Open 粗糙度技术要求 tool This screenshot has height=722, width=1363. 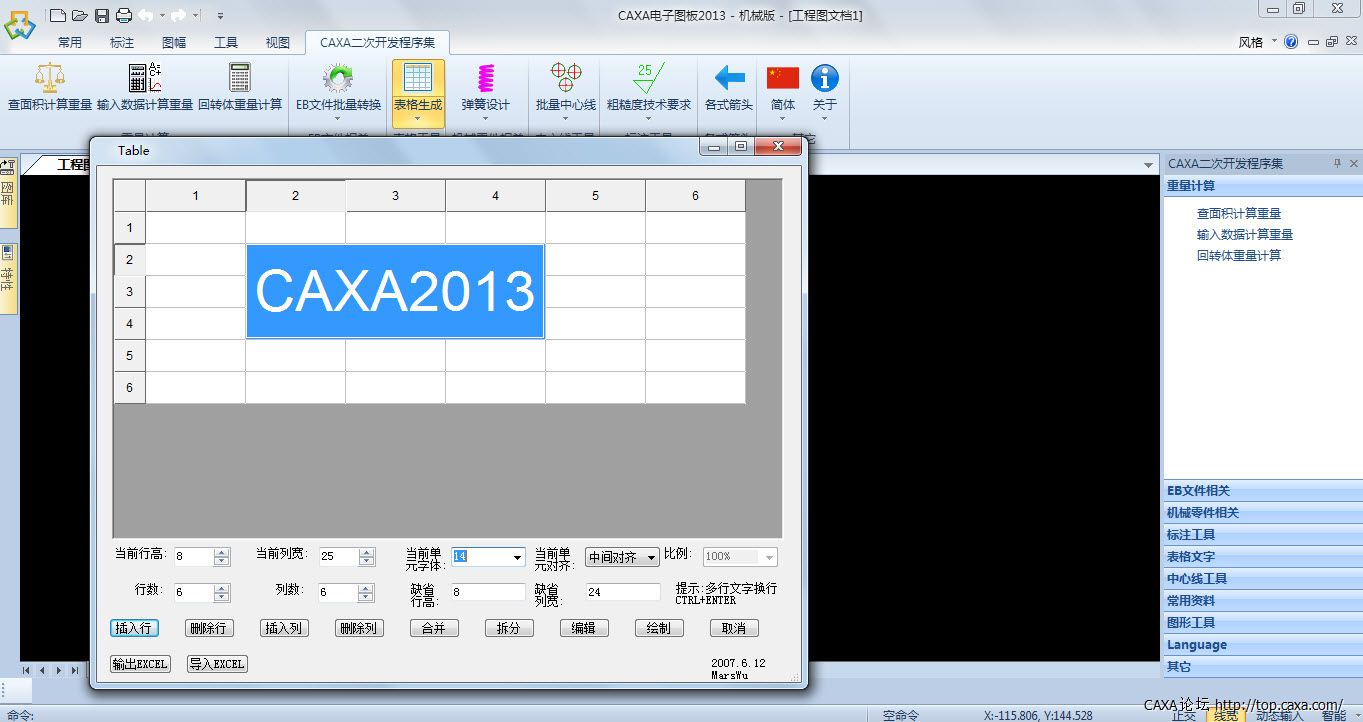coord(648,79)
